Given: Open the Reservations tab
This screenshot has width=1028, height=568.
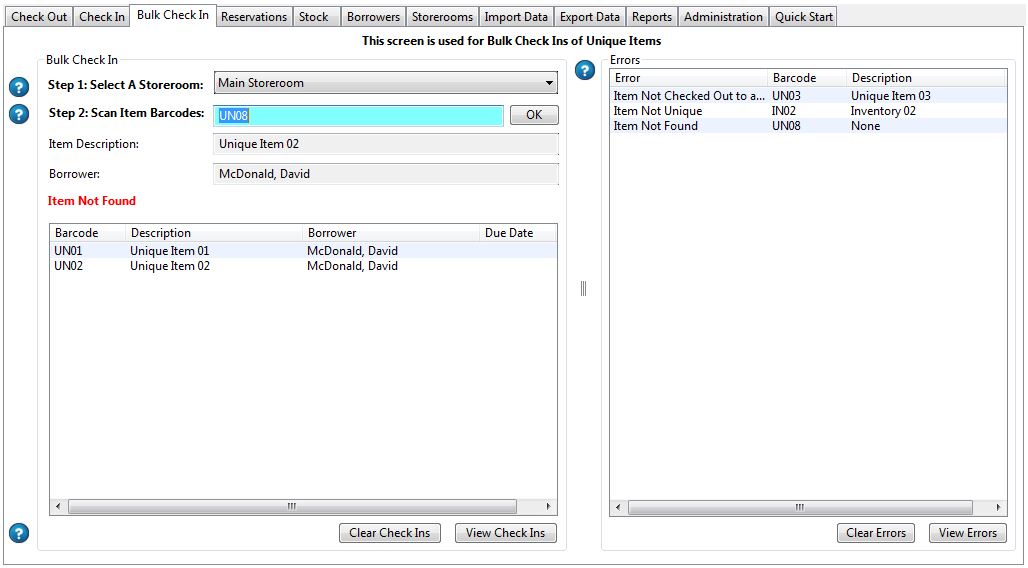Looking at the screenshot, I should point(254,16).
